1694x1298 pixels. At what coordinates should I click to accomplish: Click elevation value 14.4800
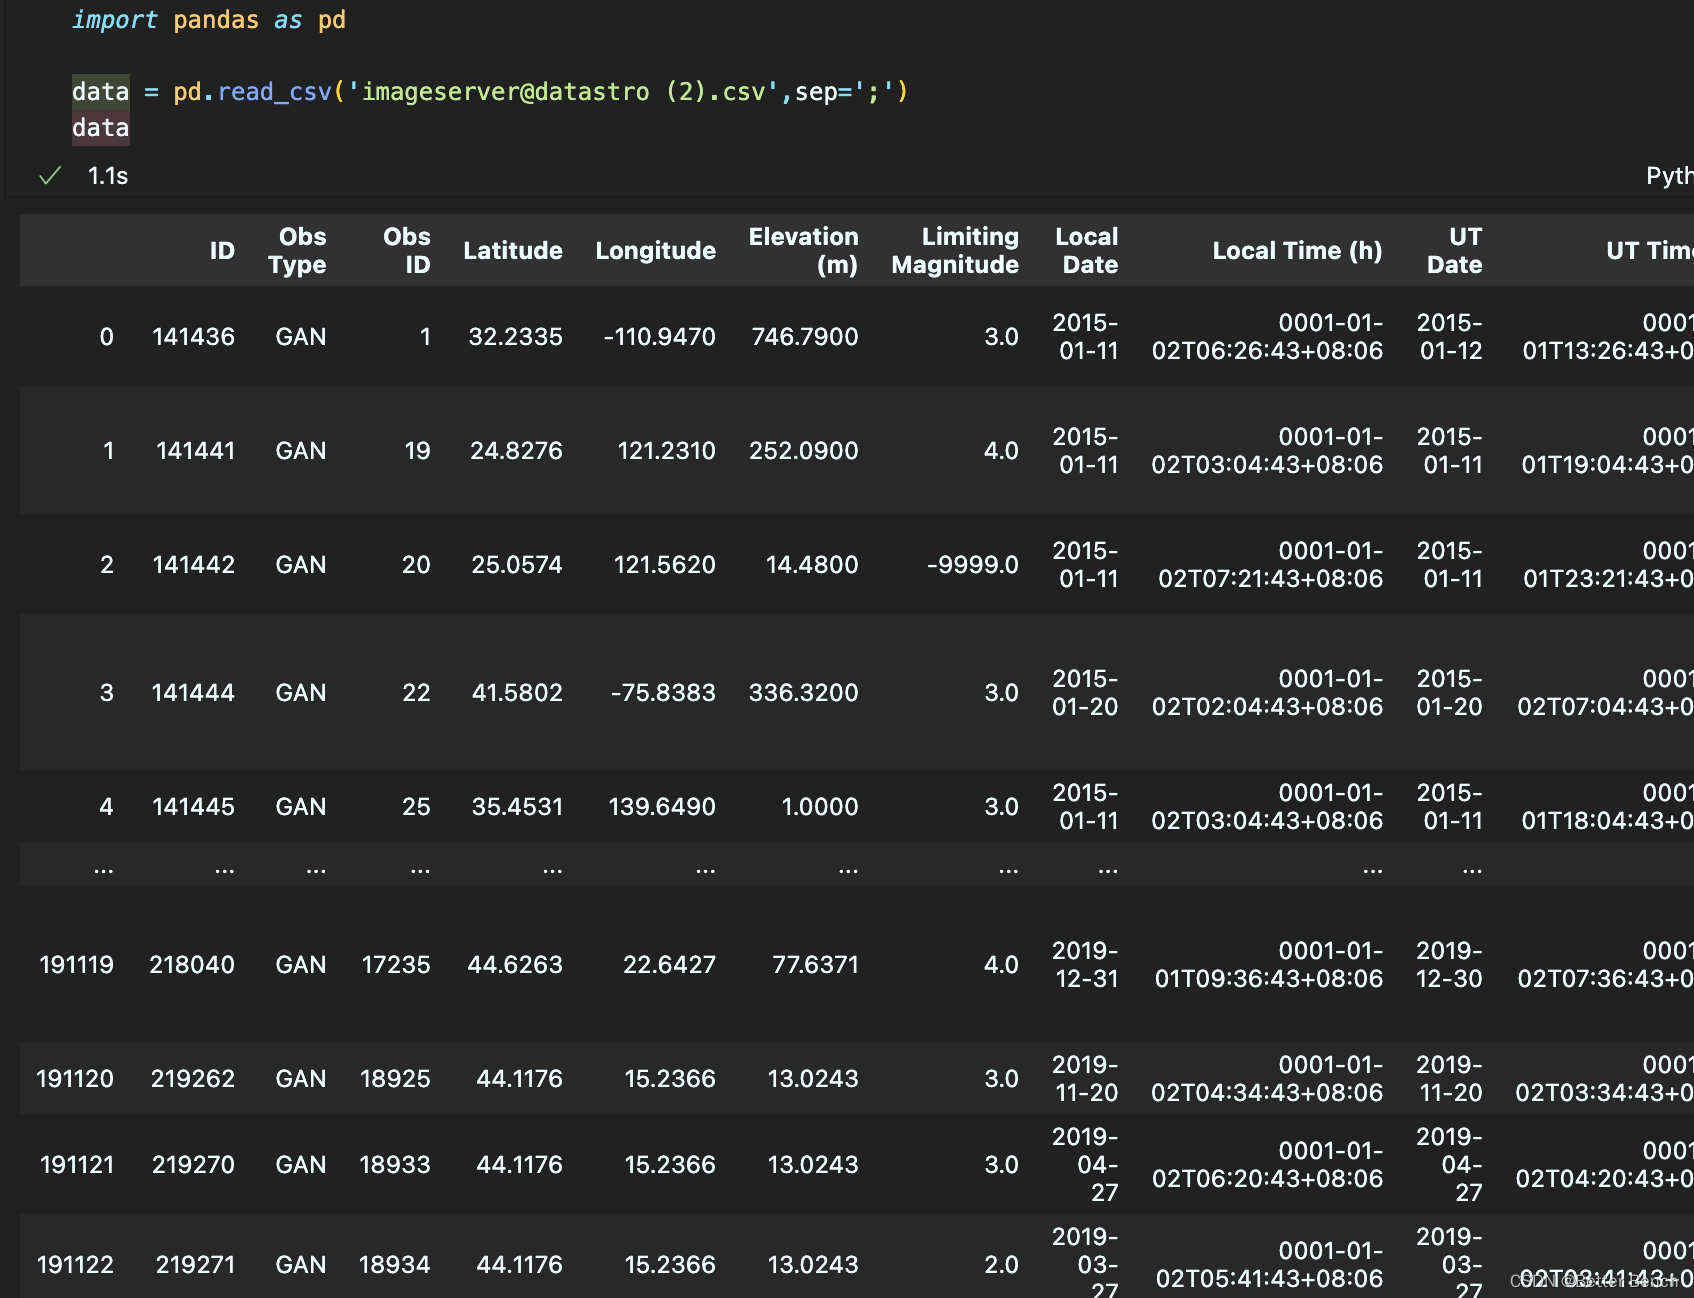coord(812,565)
